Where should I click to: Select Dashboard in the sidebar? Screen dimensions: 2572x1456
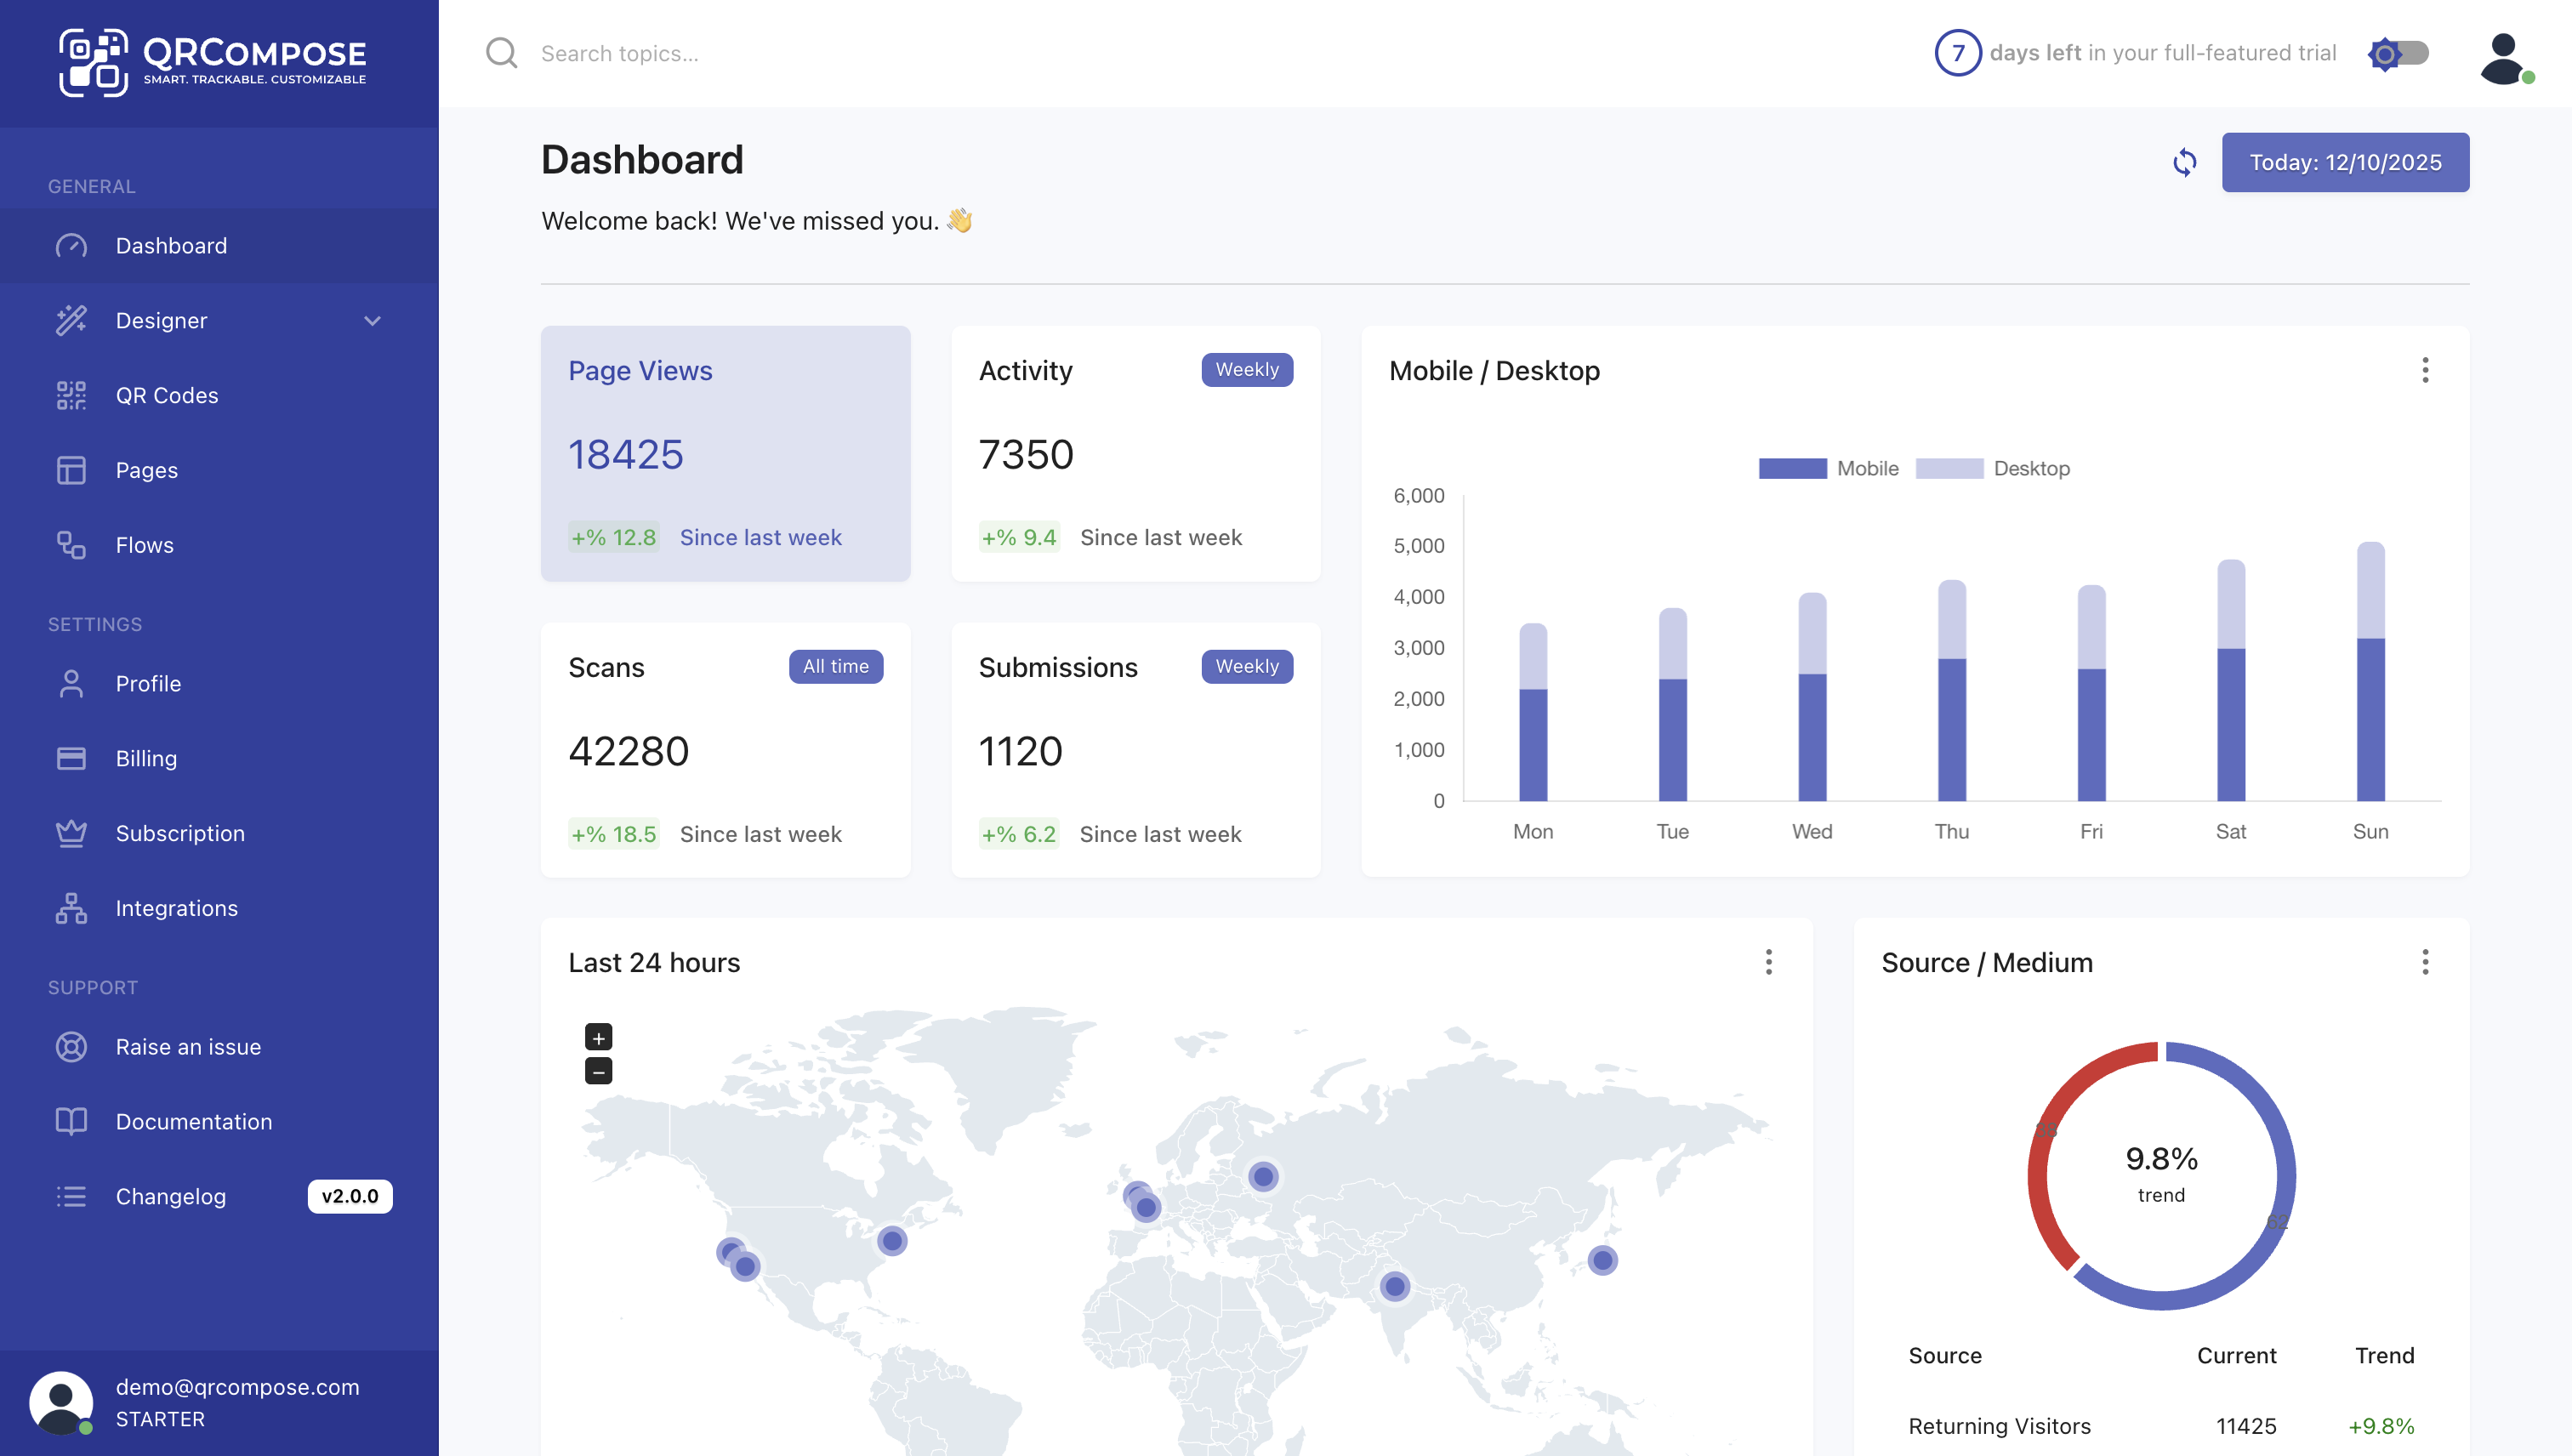click(x=171, y=245)
